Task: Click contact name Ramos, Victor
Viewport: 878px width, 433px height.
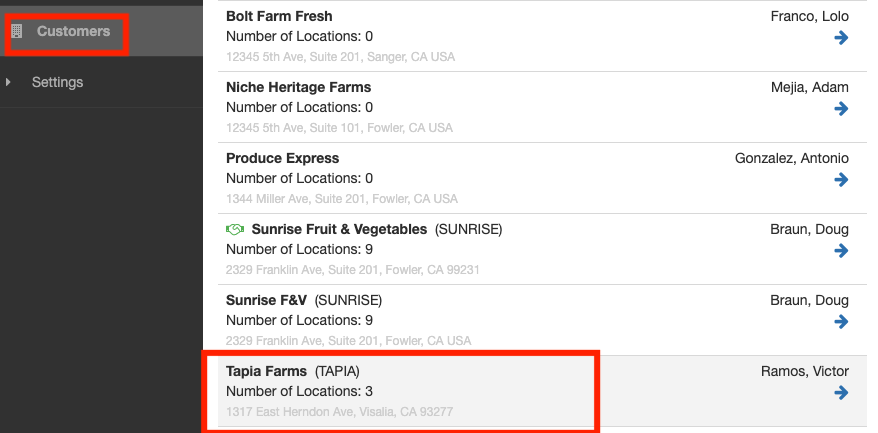Action: pyautogui.click(x=804, y=371)
